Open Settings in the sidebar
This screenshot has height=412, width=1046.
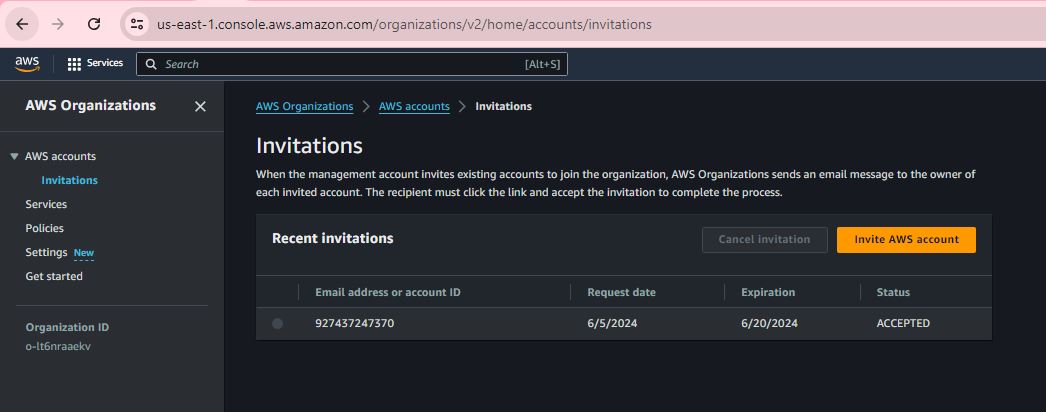[x=46, y=252]
